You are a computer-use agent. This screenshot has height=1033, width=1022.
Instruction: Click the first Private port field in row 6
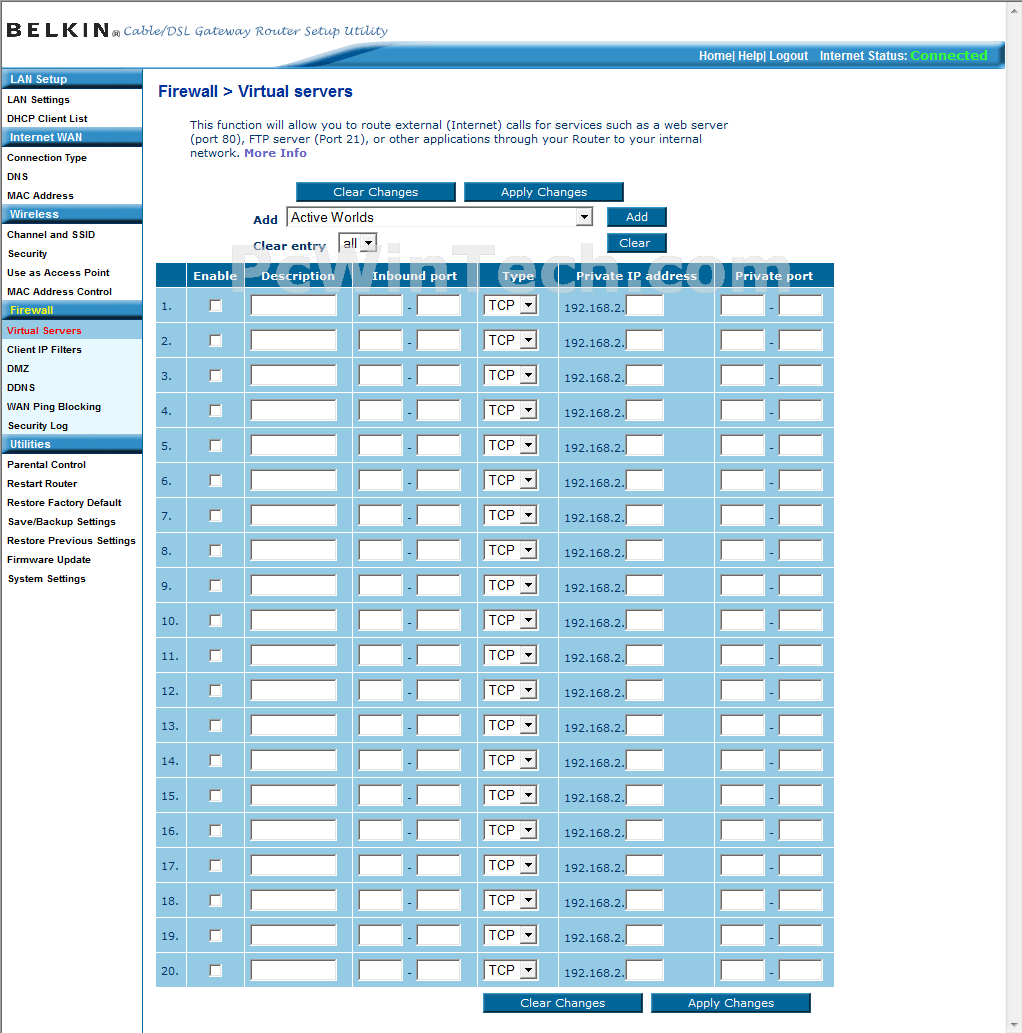point(742,480)
